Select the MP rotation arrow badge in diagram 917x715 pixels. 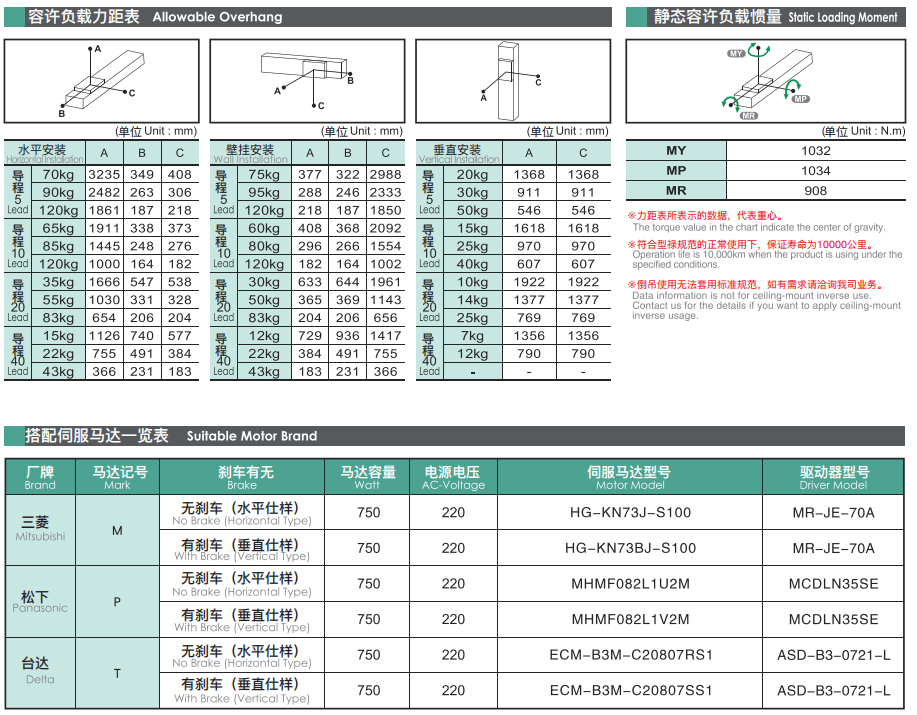point(800,99)
